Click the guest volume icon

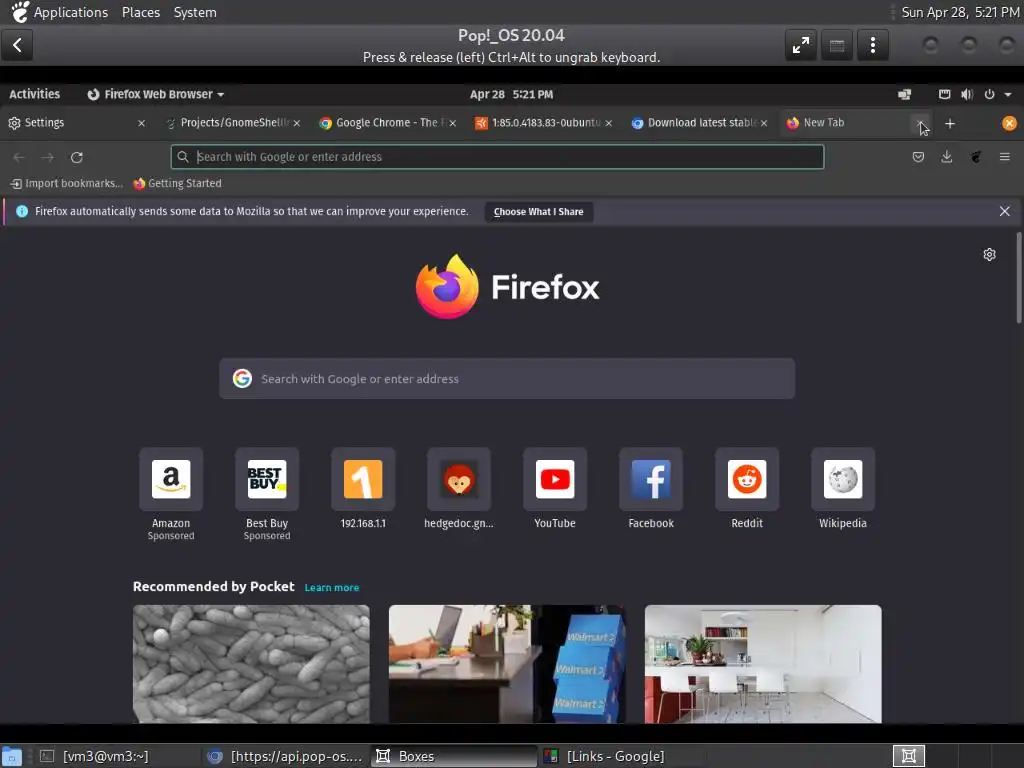point(967,94)
